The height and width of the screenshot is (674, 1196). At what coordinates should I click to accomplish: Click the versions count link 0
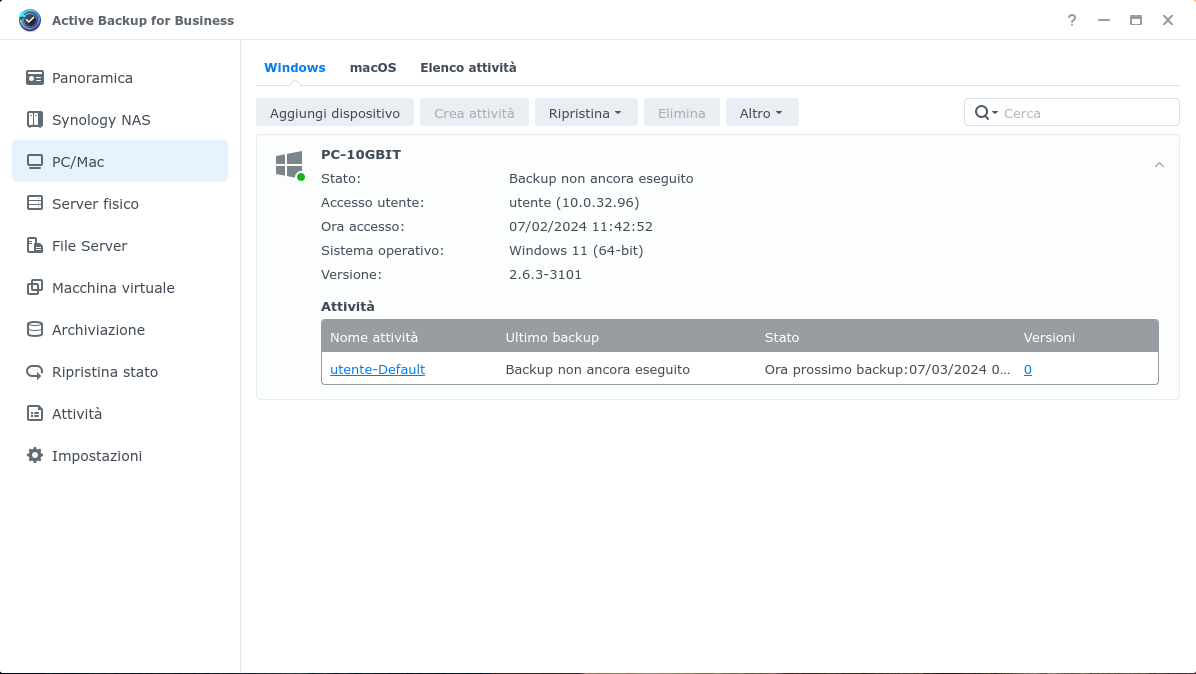click(1027, 370)
